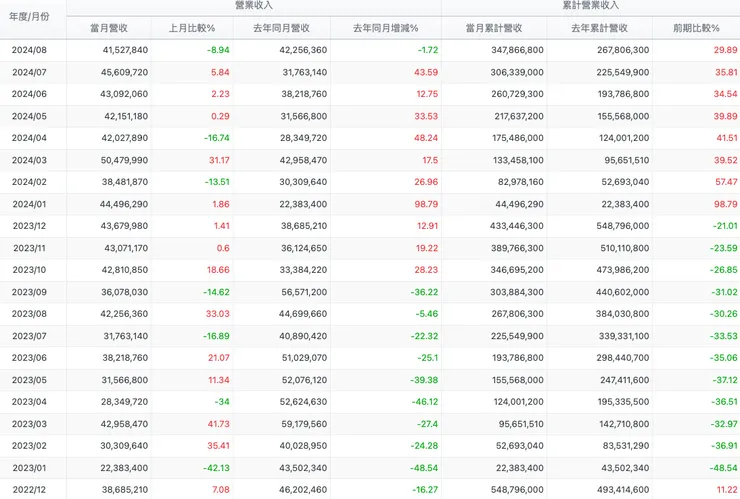This screenshot has width=740, height=499.
Task: Click period comparison value 57.47
Action: (x=726, y=182)
